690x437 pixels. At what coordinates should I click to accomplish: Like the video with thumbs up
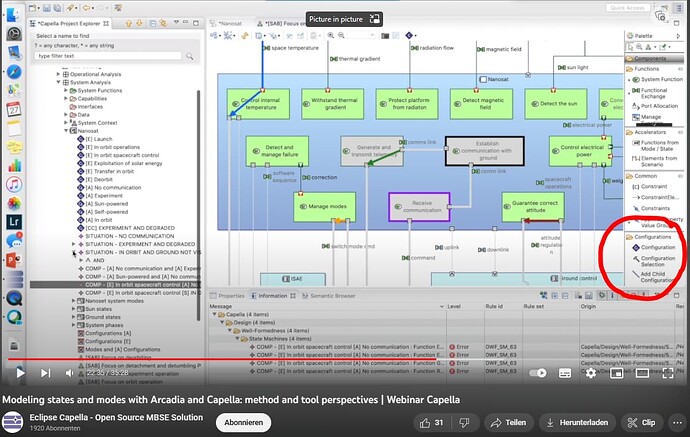(431, 422)
